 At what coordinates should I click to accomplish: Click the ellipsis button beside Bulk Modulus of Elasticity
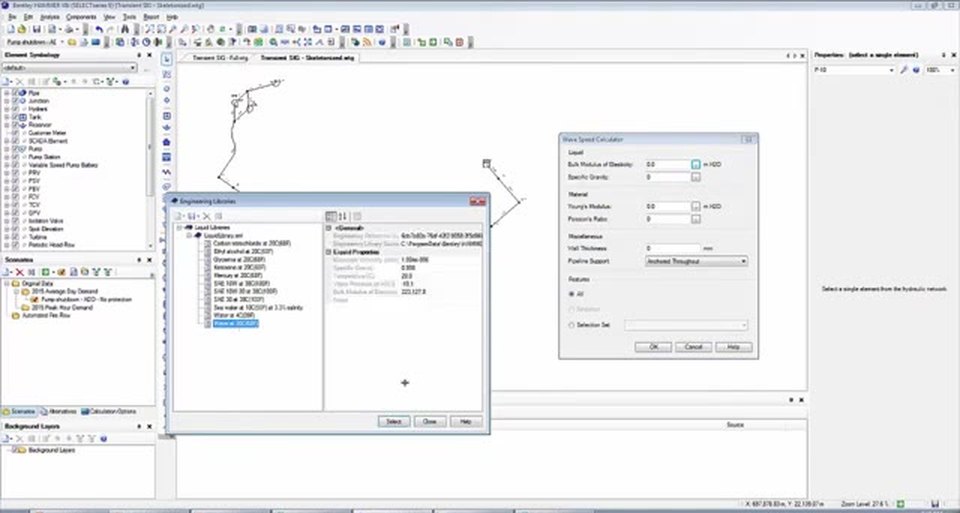696,165
